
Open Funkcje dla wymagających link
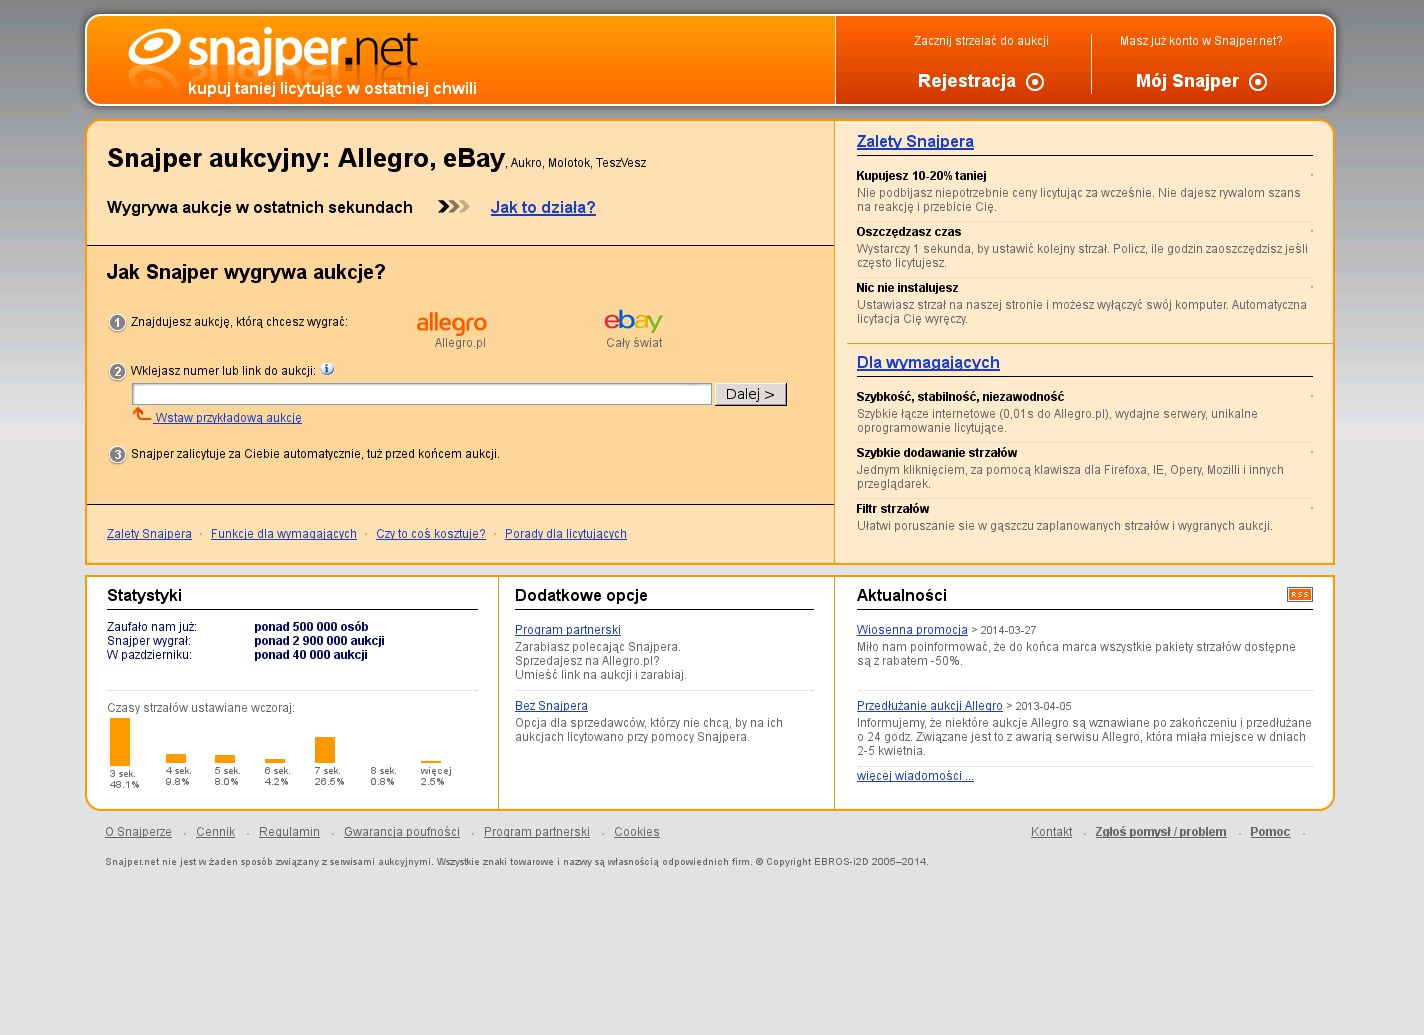tap(284, 534)
